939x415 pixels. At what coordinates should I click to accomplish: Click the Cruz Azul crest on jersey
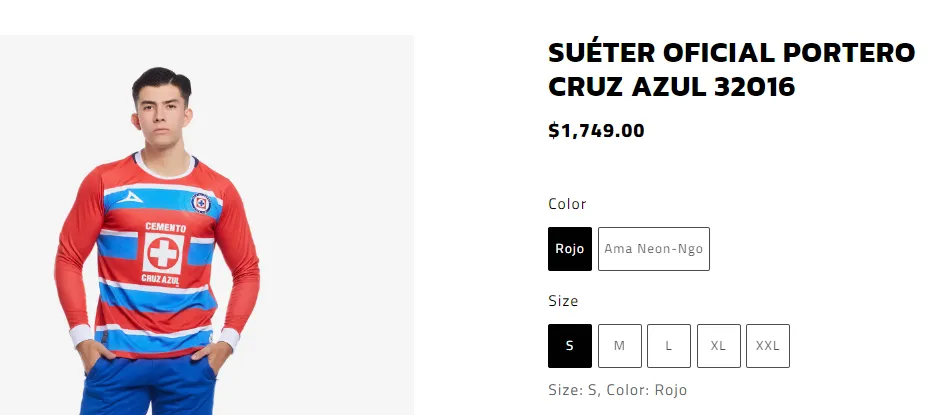click(202, 202)
